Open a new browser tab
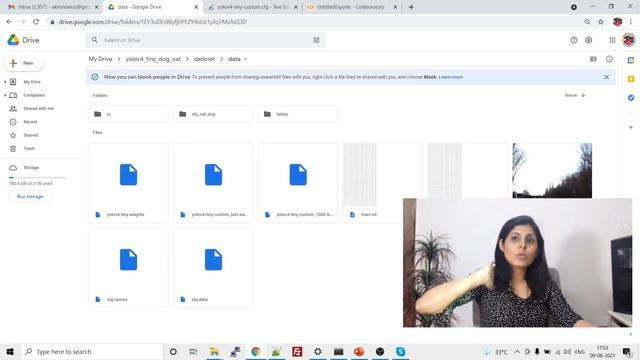Screen dimensions: 640x360 (411, 7)
